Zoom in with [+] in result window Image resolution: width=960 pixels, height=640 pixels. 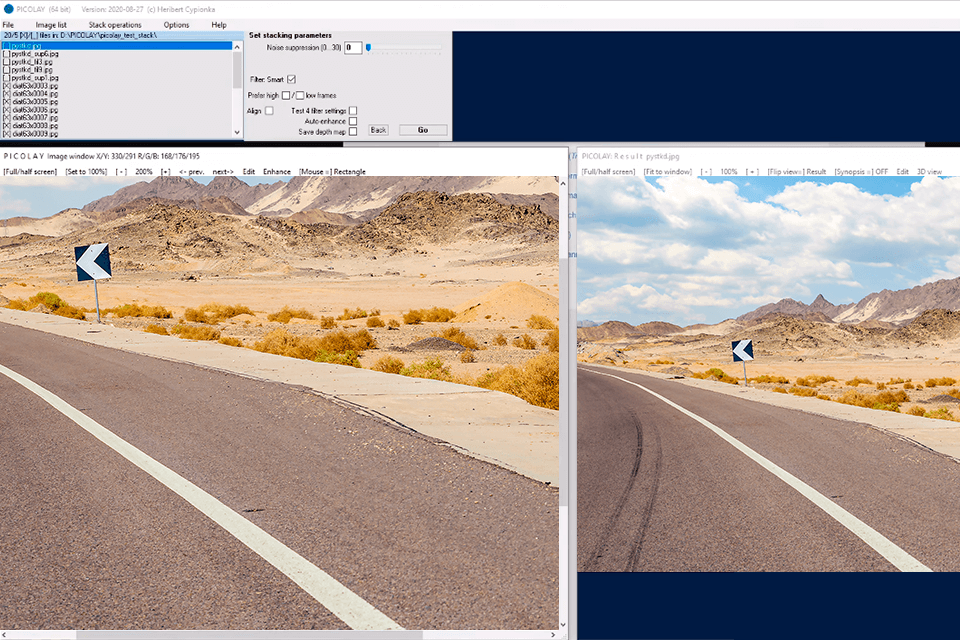coord(751,172)
